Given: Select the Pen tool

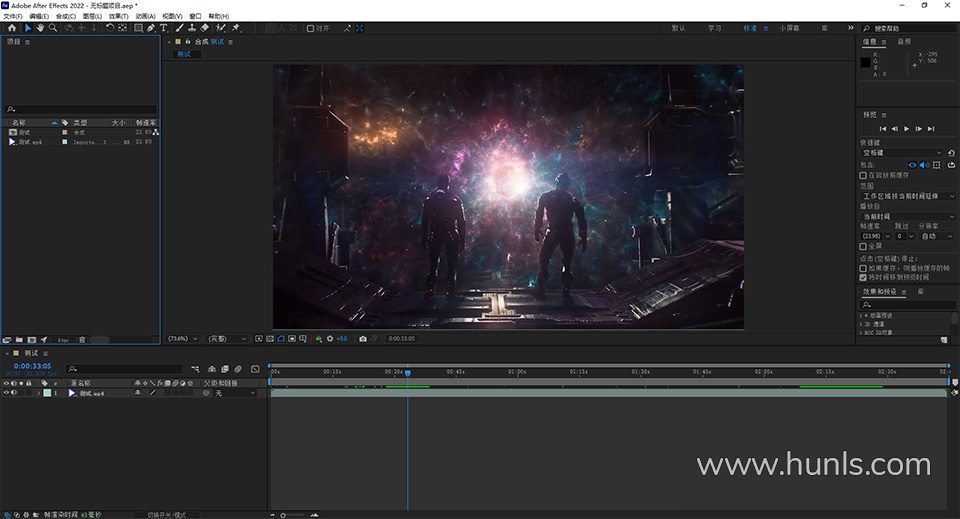Looking at the screenshot, I should click(x=151, y=28).
